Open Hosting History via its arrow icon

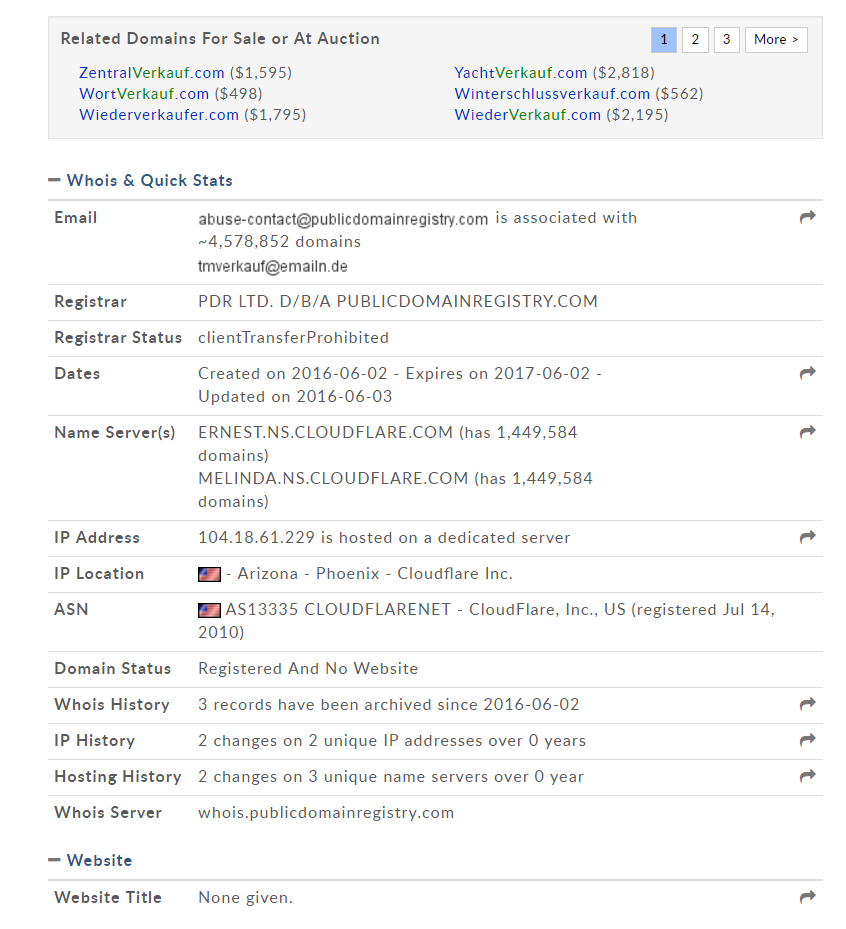coord(807,776)
